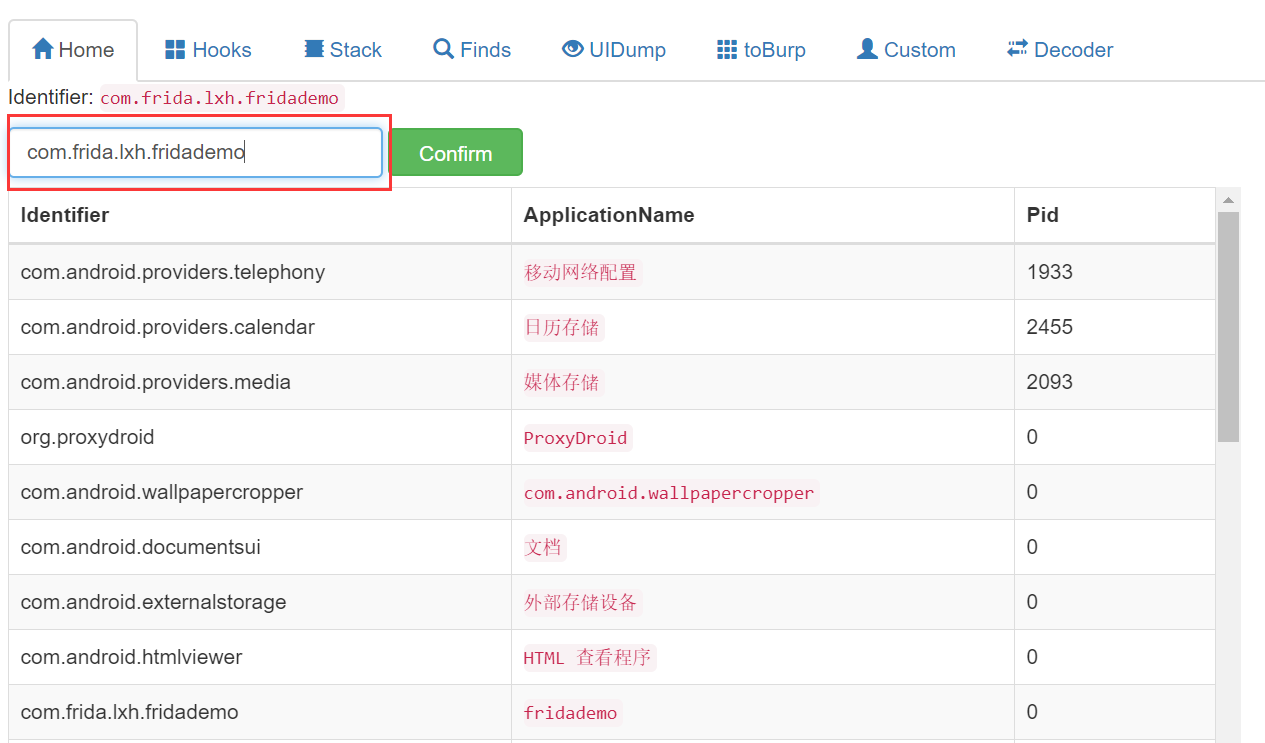1265x743 pixels.
Task: Click the green Confirm button
Action: point(456,153)
